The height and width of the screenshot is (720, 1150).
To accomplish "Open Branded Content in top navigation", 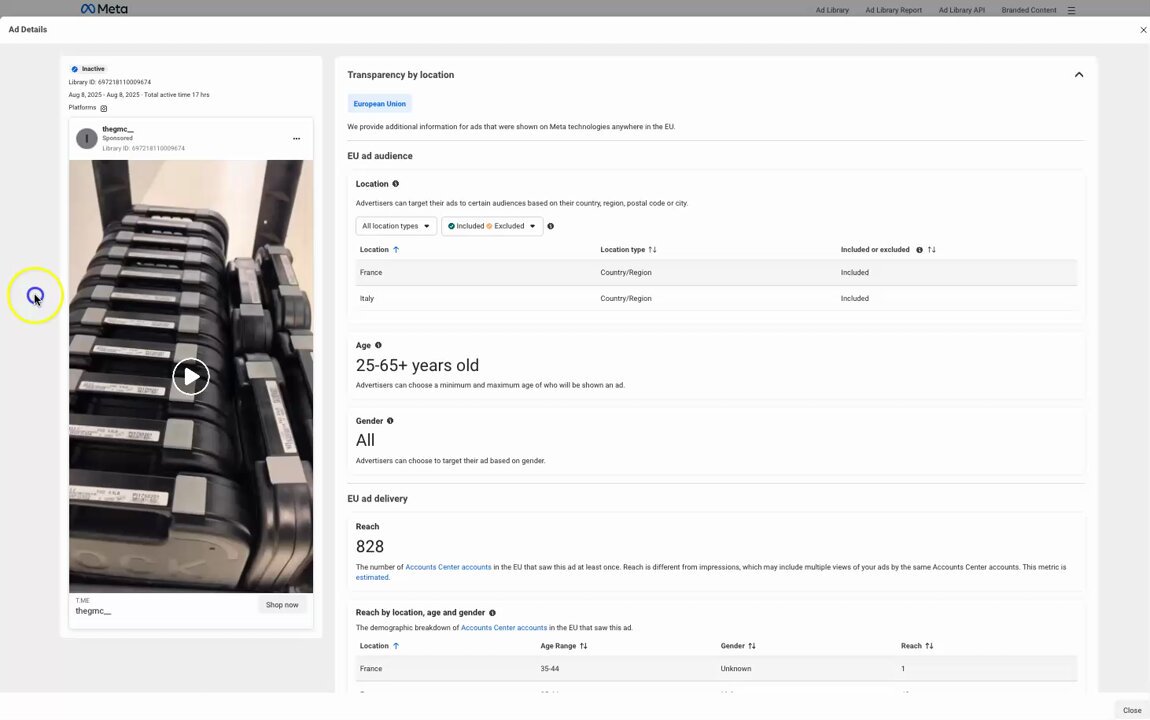I will [x=1029, y=10].
